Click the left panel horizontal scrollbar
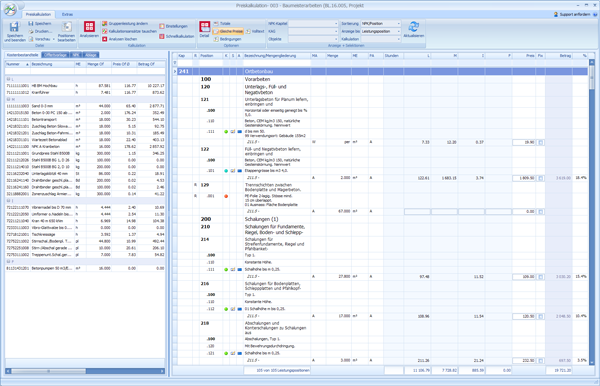Image resolution: width=600 pixels, height=386 pixels. tap(85, 371)
